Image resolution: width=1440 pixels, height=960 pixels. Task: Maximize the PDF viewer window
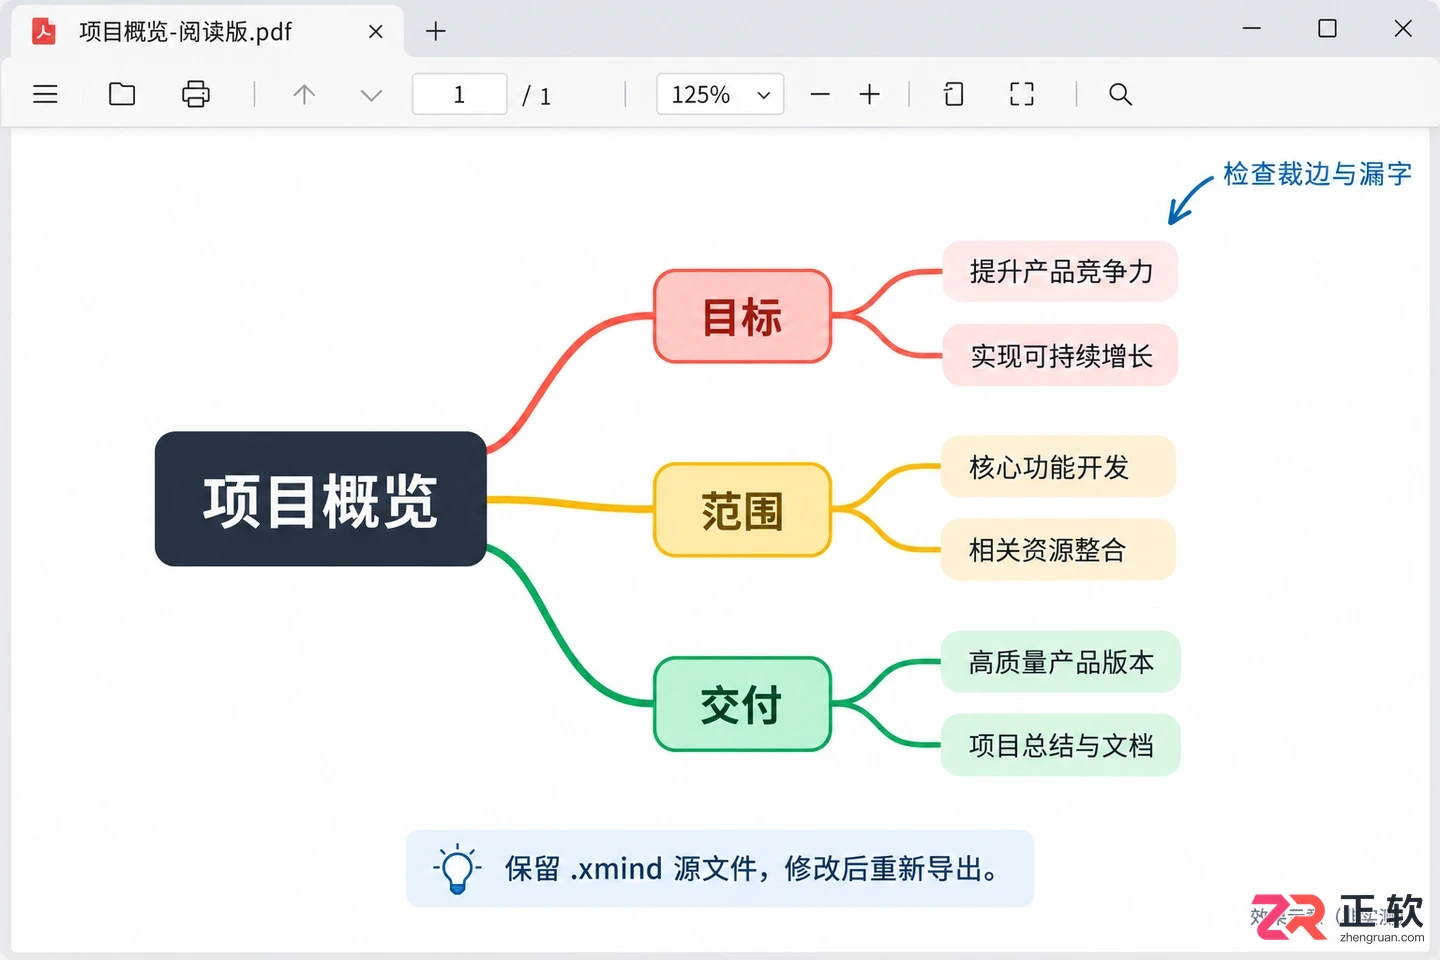tap(1327, 29)
